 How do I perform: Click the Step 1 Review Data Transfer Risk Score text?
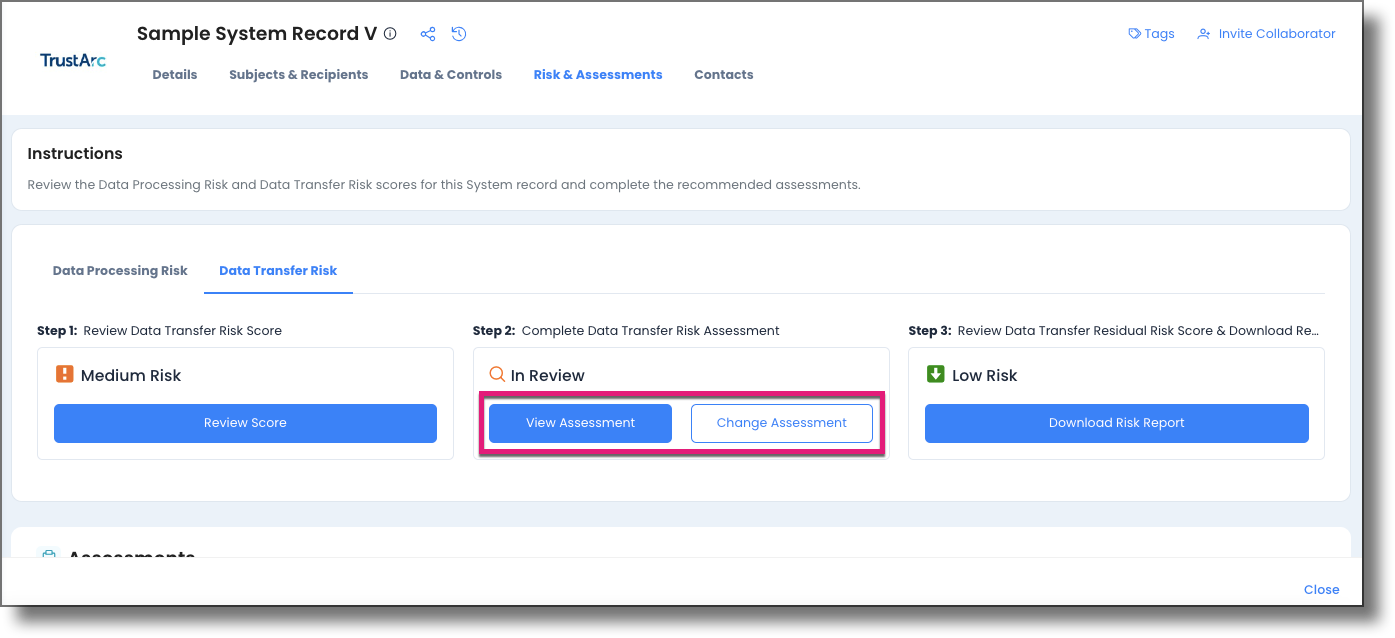[x=160, y=331]
